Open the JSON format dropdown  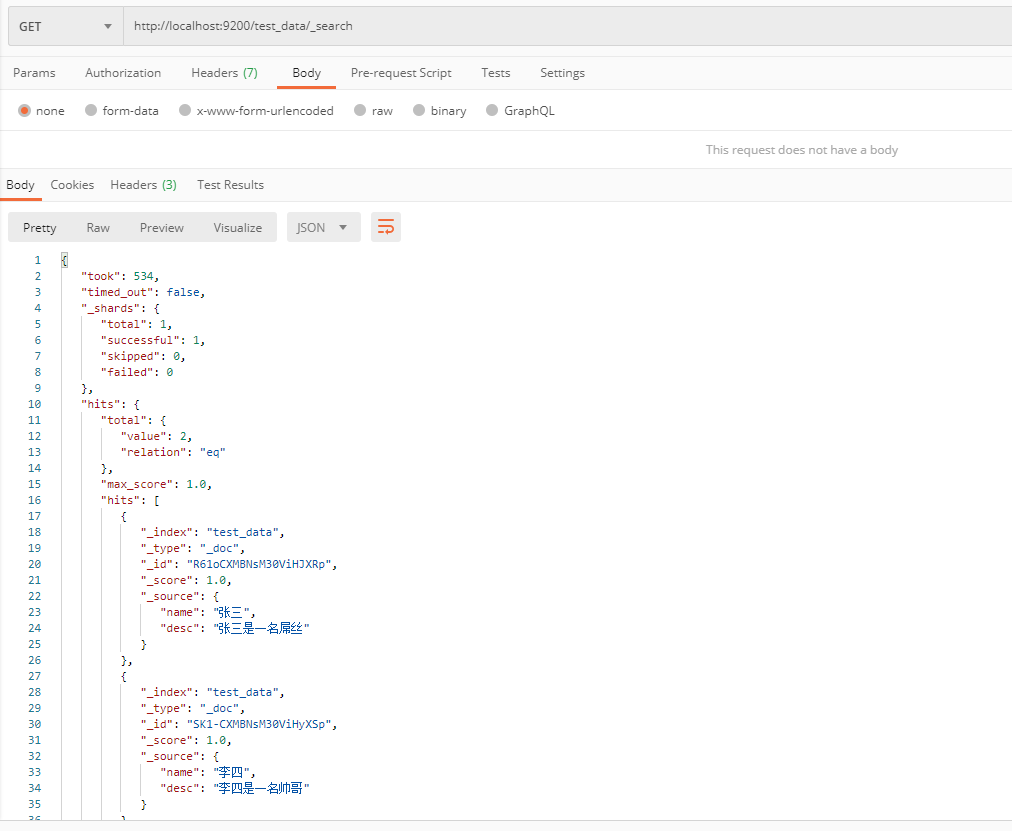(323, 227)
